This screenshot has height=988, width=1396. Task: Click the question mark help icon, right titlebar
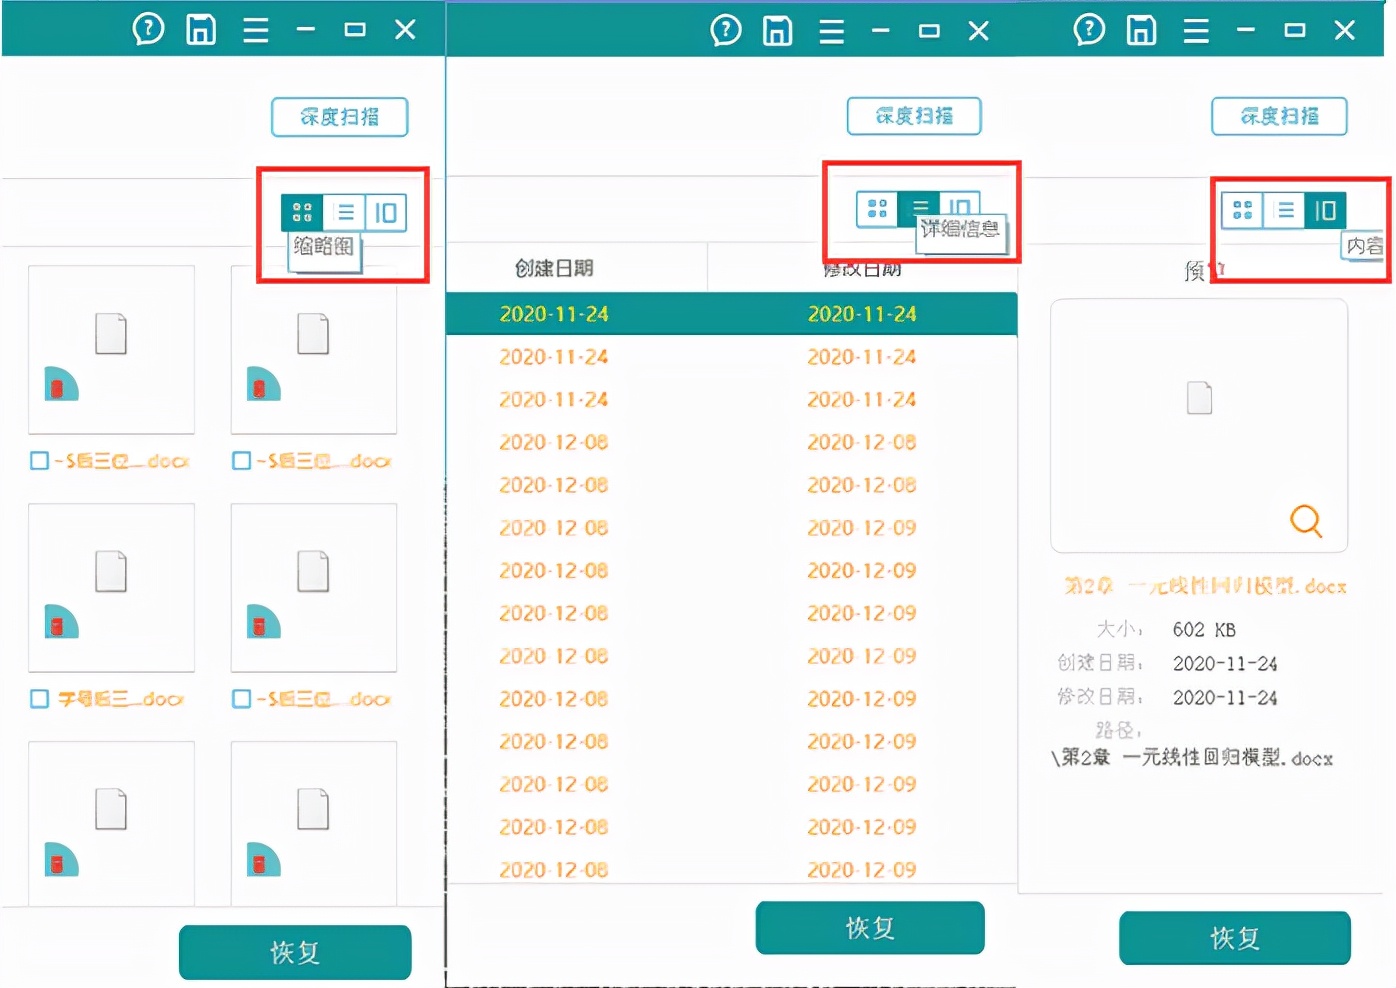pyautogui.click(x=1088, y=31)
